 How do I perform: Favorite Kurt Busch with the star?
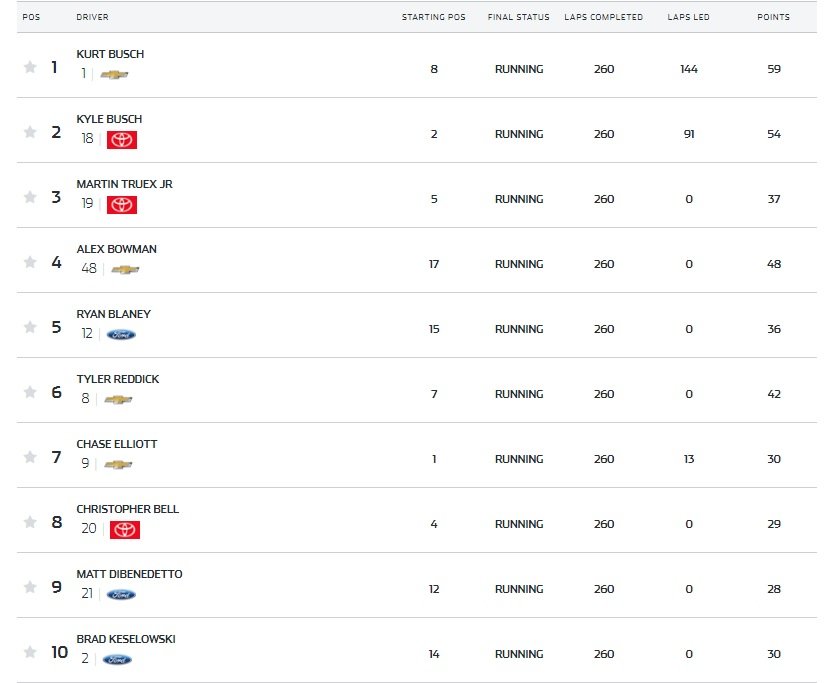tap(30, 68)
